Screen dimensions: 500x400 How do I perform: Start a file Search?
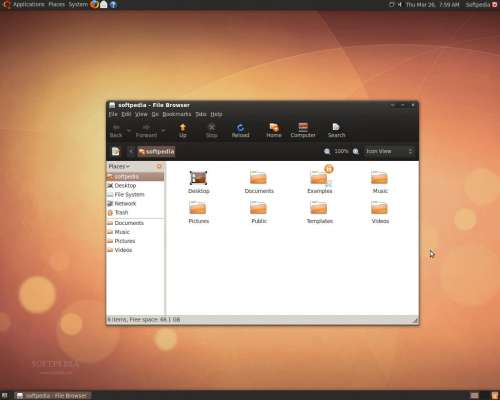(336, 130)
